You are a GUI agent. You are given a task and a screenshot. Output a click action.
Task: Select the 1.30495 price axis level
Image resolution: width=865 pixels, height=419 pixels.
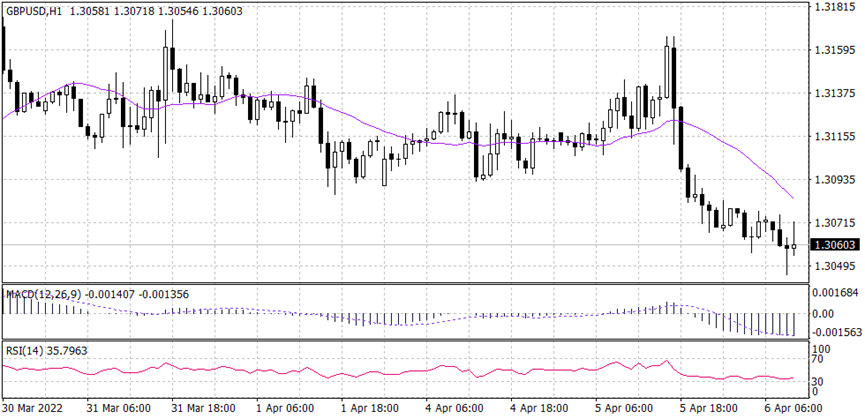coord(834,267)
